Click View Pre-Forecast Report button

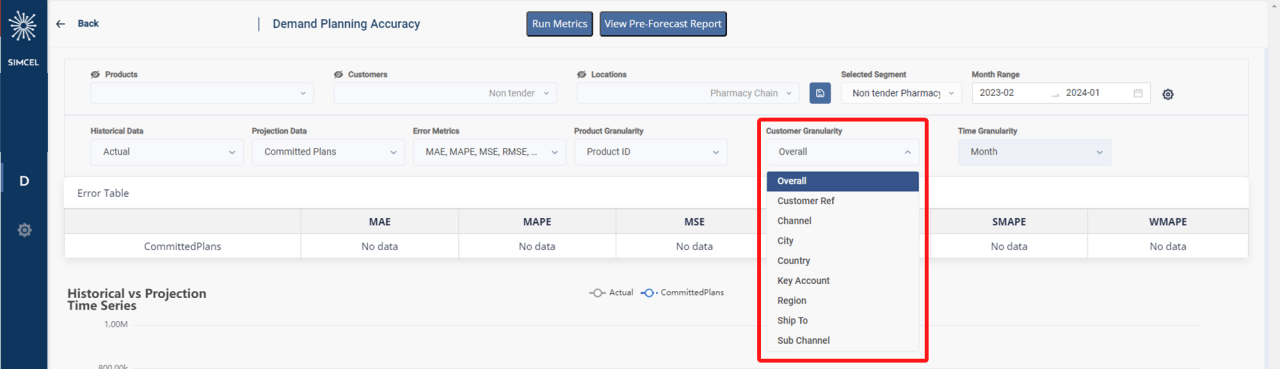[663, 24]
